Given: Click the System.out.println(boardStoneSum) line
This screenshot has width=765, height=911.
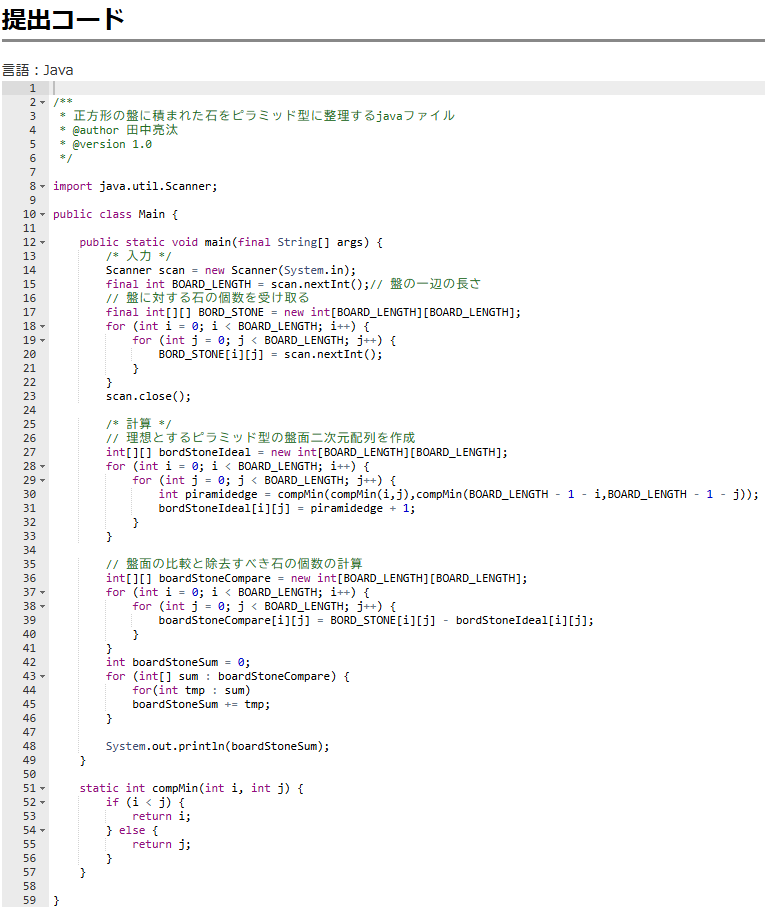Looking at the screenshot, I should [217, 746].
